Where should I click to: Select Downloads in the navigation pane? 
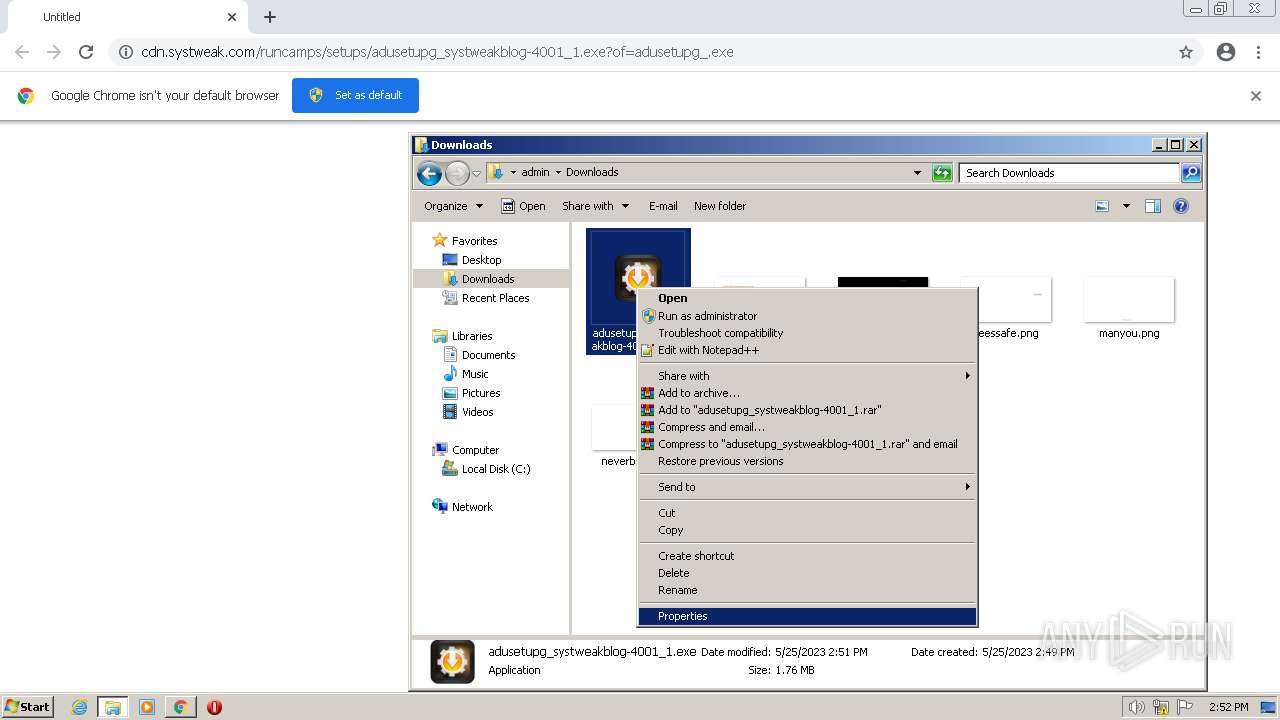tap(479, 279)
